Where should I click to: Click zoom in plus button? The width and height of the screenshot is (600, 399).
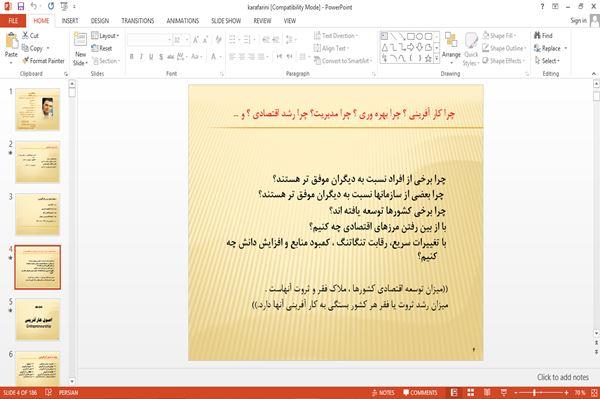coord(566,392)
